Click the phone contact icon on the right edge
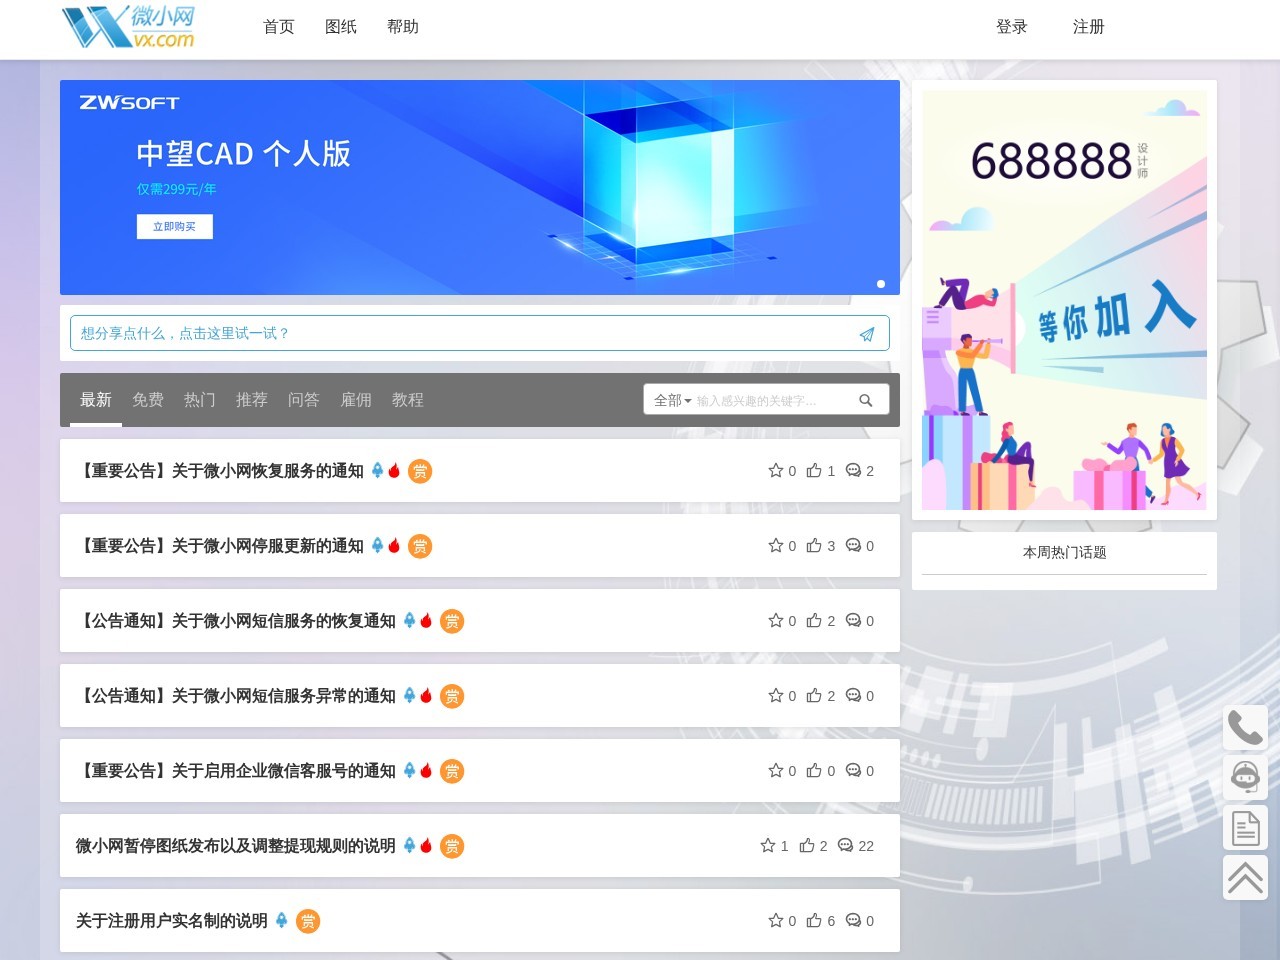1280x960 pixels. pyautogui.click(x=1245, y=727)
